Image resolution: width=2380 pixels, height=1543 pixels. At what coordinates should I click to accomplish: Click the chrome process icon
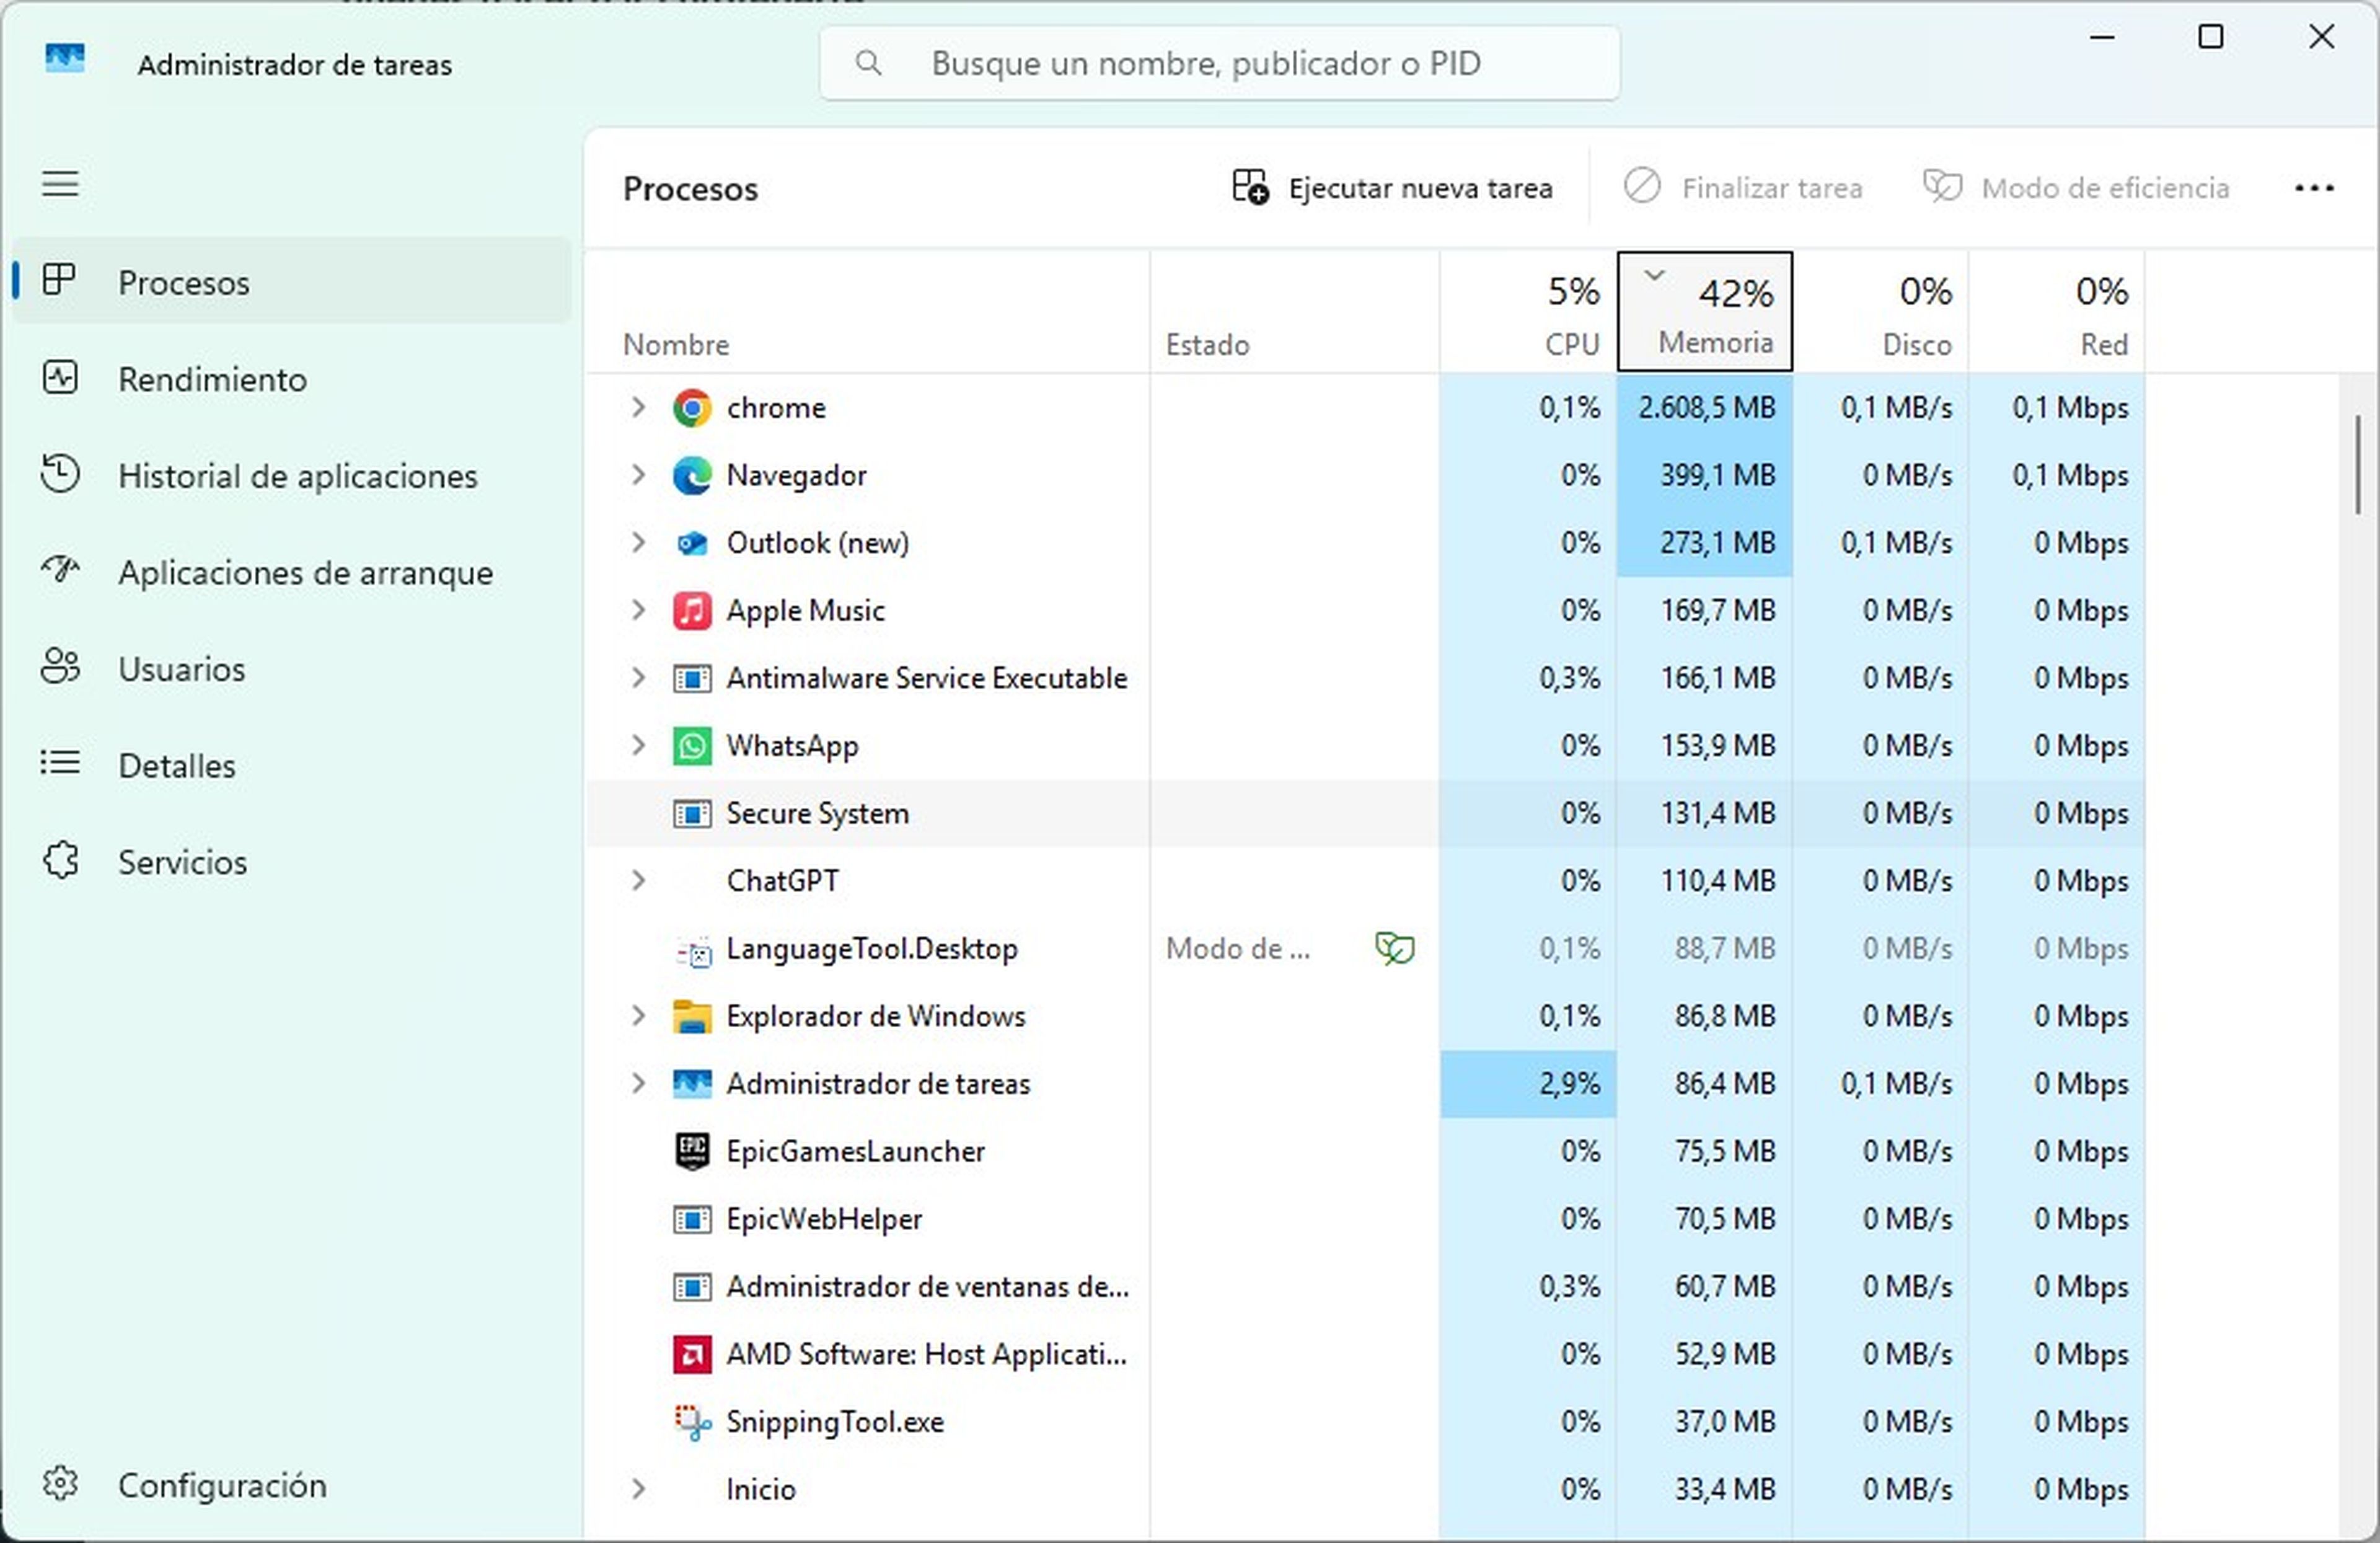tap(692, 408)
